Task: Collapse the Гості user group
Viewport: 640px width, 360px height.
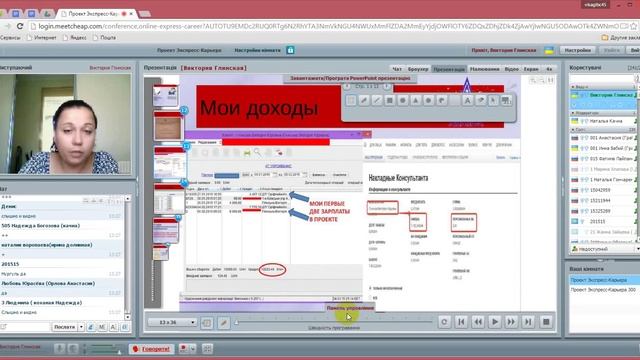Action: 573,129
